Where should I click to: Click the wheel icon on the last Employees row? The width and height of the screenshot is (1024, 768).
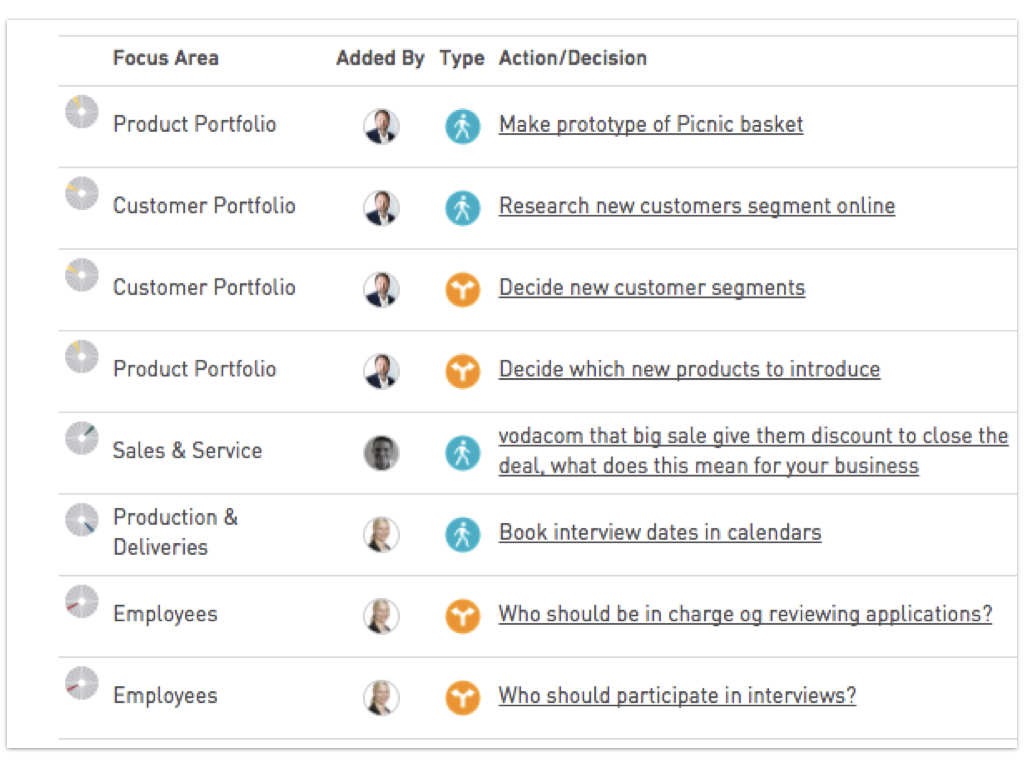[82, 683]
